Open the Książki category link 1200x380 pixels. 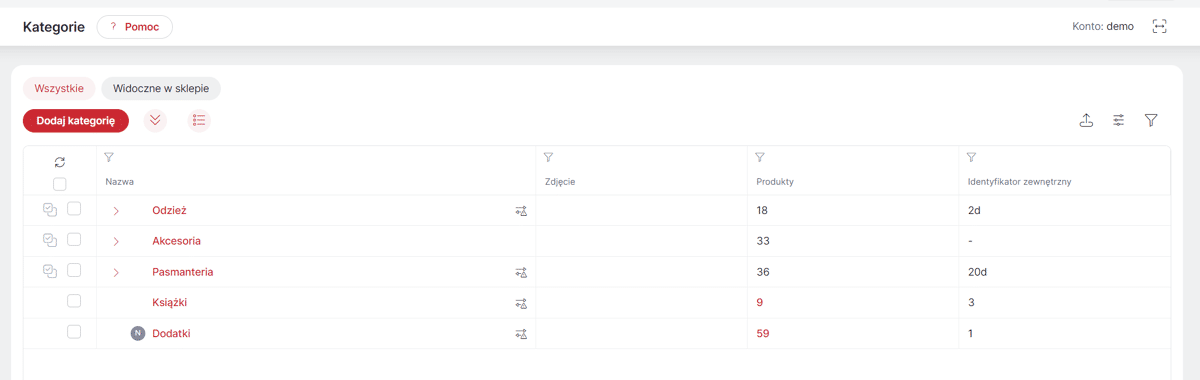click(169, 302)
